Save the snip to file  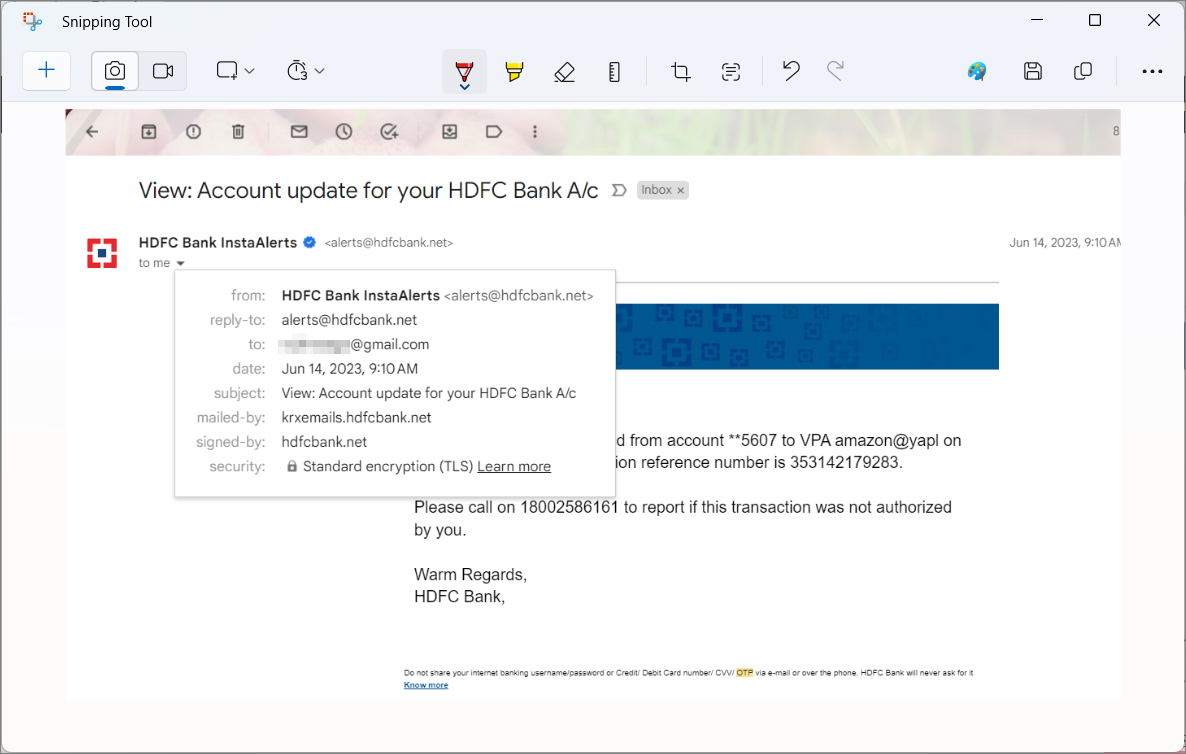(1033, 71)
